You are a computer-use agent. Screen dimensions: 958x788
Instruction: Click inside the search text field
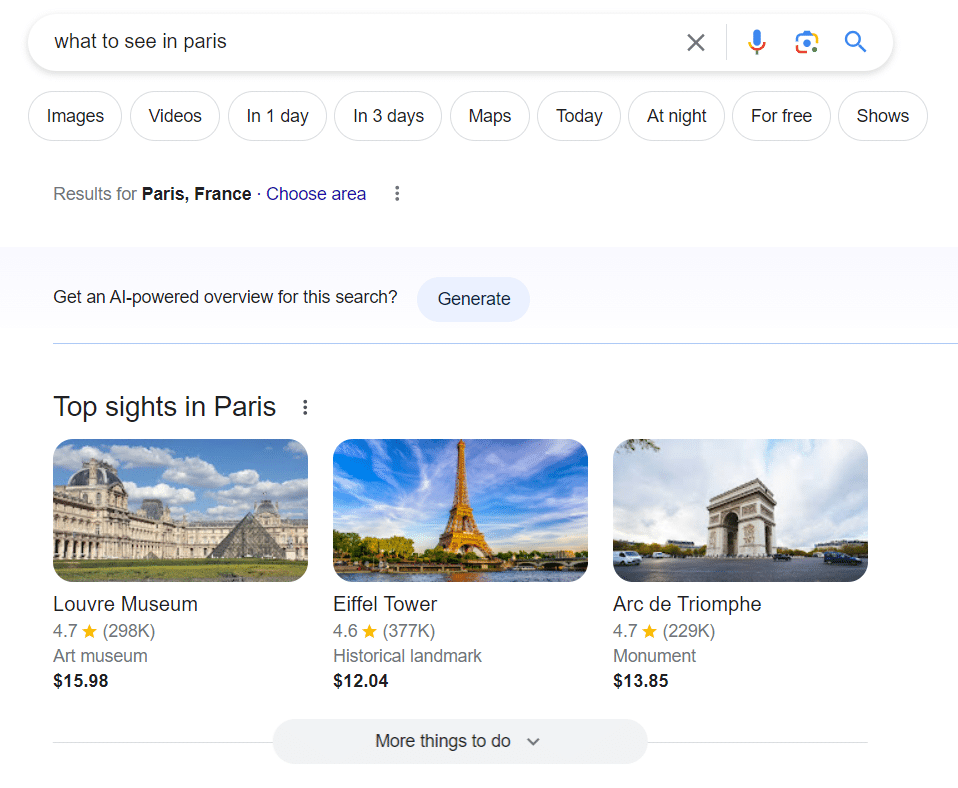tap(350, 42)
